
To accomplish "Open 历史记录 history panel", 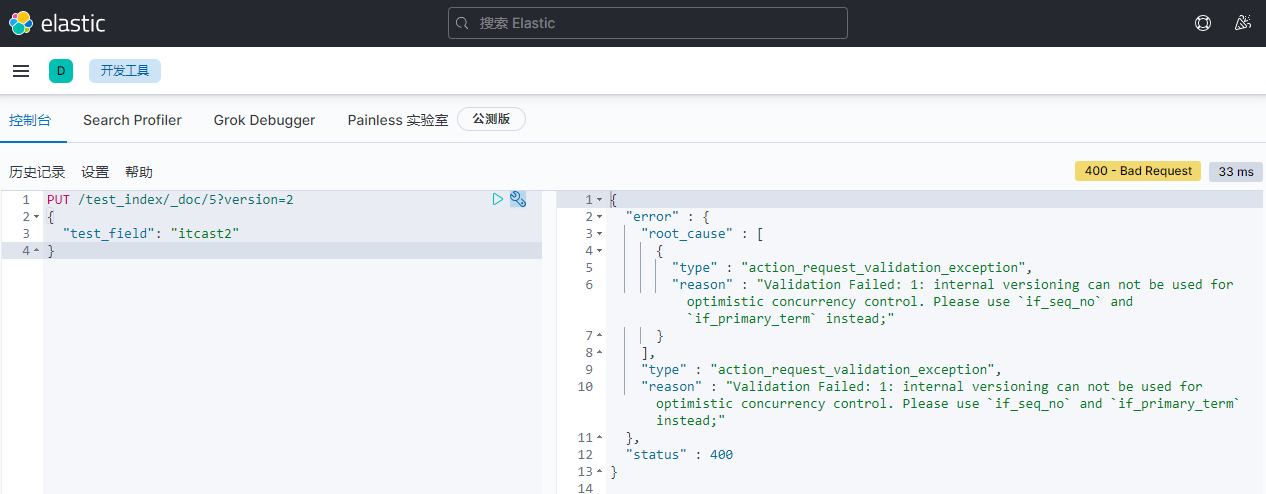I will pos(37,172).
